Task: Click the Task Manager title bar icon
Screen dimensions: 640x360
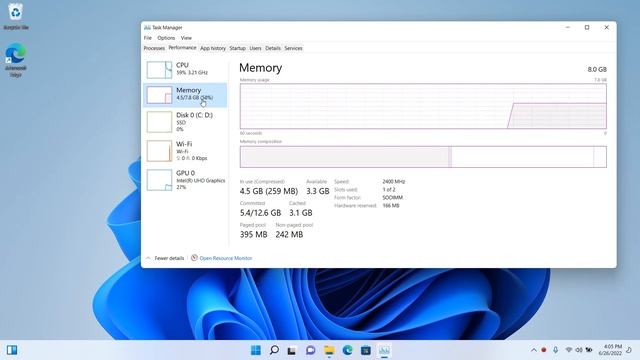Action: (x=147, y=27)
